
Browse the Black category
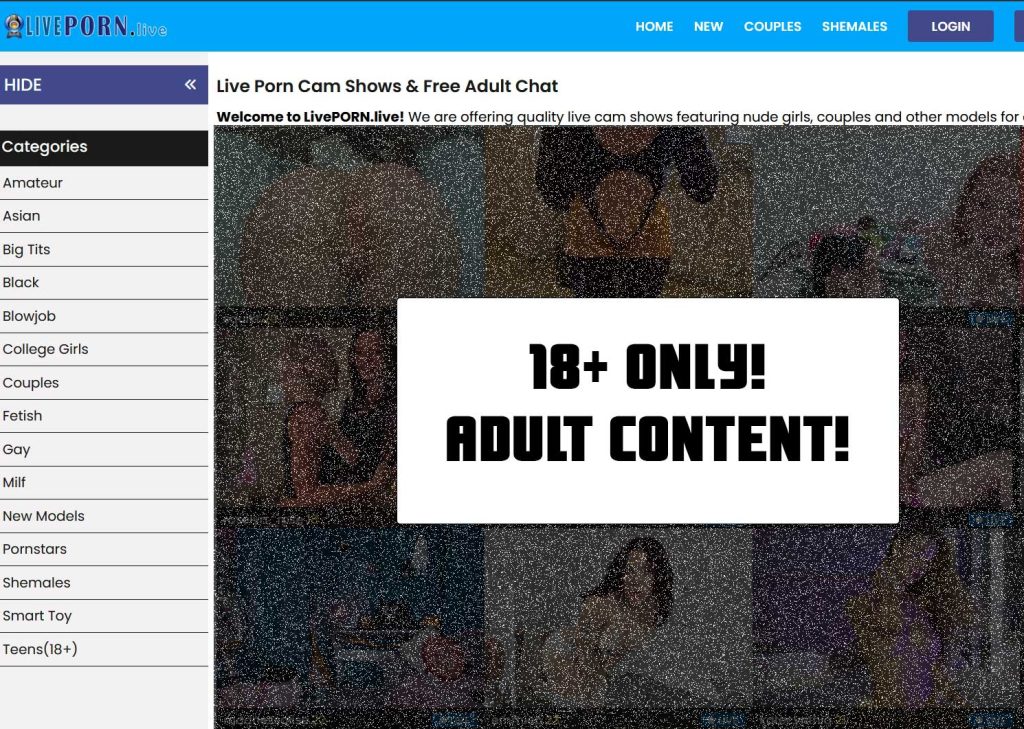click(21, 283)
